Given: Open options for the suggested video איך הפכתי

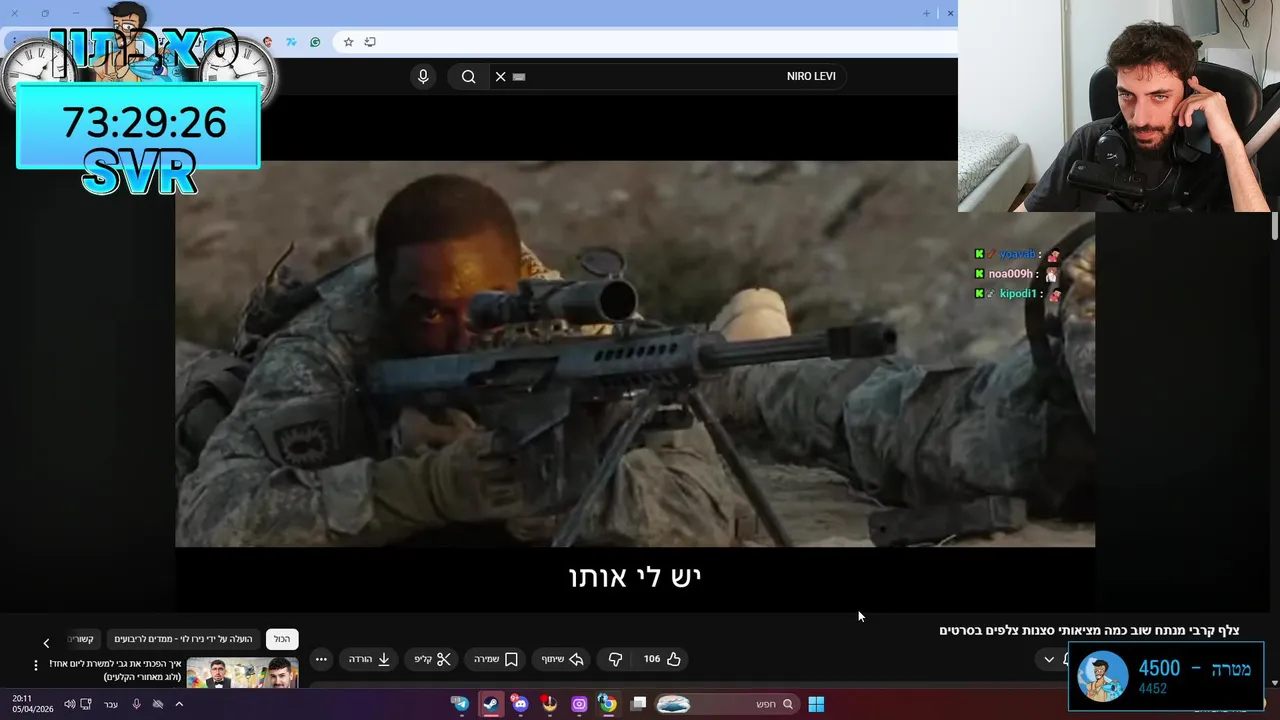Looking at the screenshot, I should [36, 665].
